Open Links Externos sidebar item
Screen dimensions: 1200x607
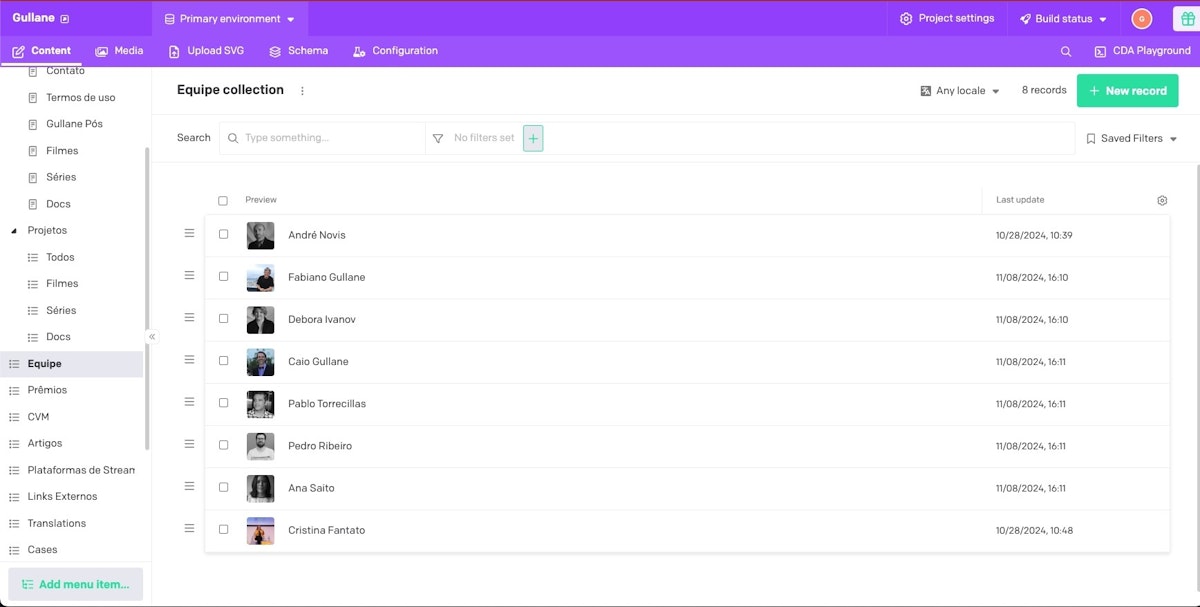(62, 497)
